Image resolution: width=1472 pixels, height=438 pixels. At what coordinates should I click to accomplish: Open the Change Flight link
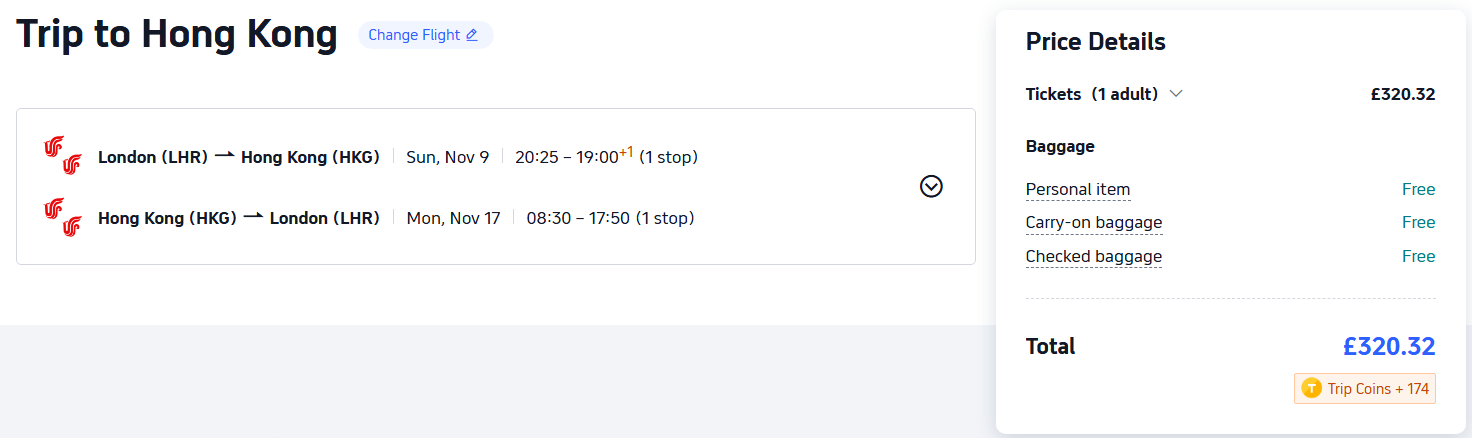[x=425, y=35]
